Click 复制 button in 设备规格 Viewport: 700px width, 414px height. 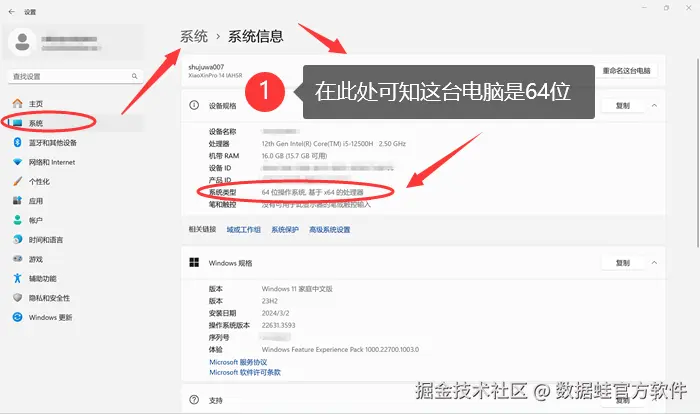tap(623, 105)
